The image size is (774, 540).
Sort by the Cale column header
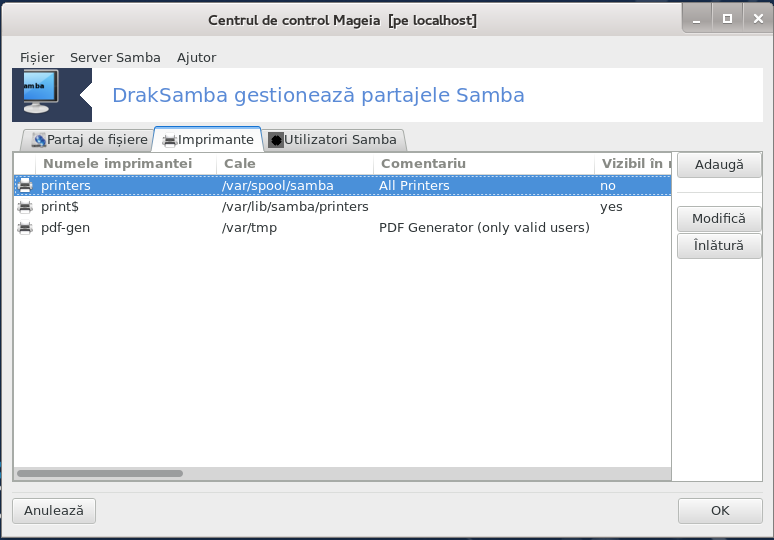(295, 164)
